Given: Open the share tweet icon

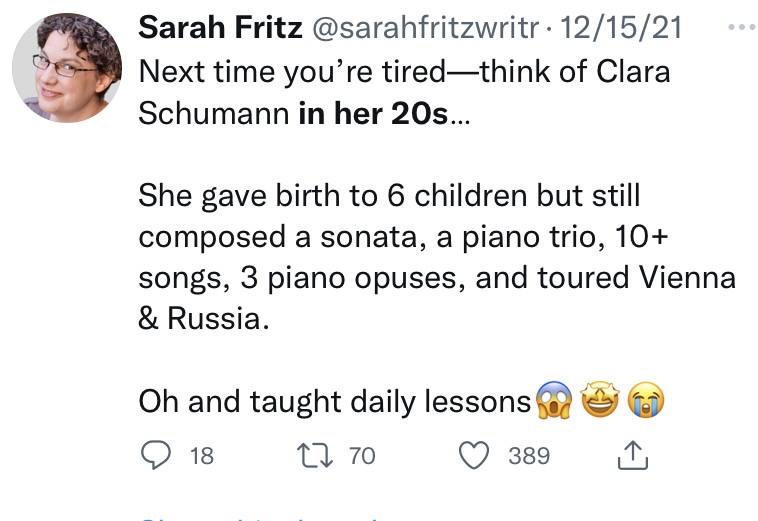Looking at the screenshot, I should click(634, 457).
